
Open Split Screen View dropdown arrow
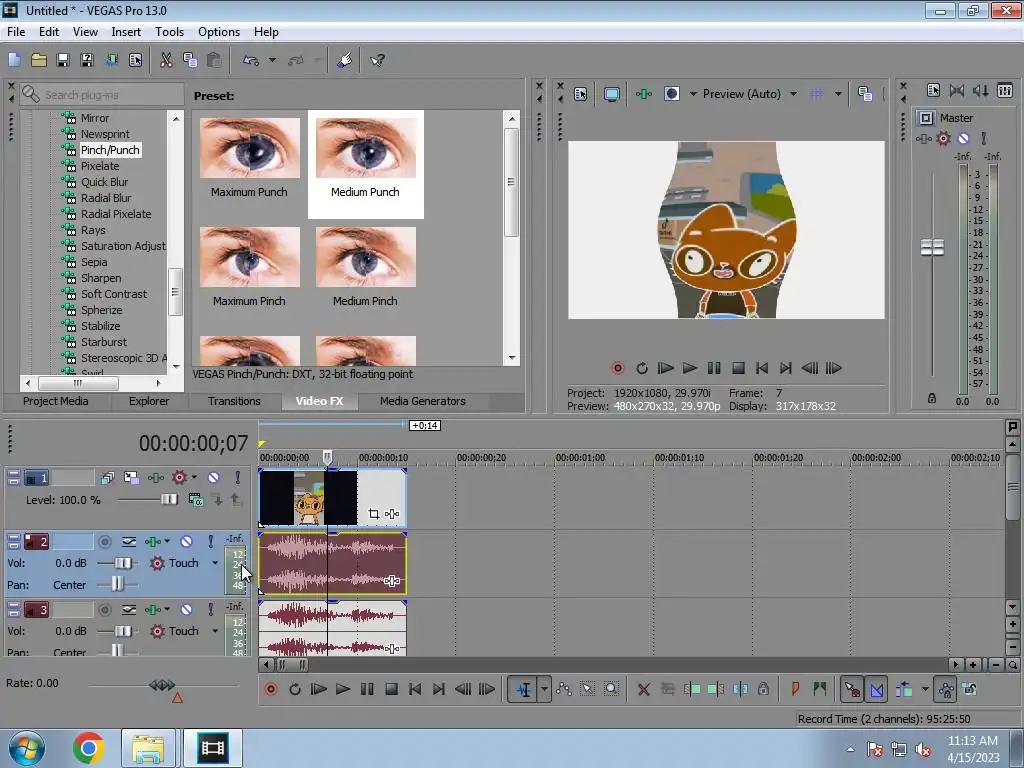coord(693,94)
